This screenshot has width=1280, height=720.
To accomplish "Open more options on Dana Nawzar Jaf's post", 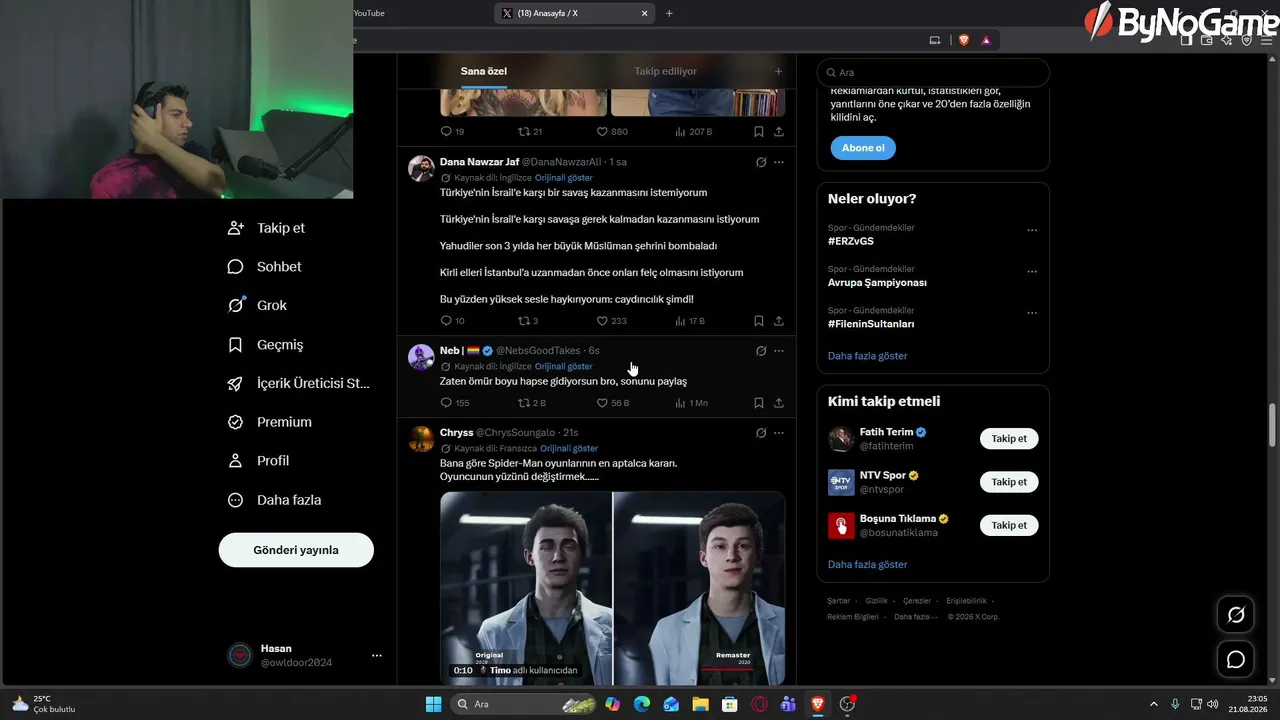I will tap(779, 162).
